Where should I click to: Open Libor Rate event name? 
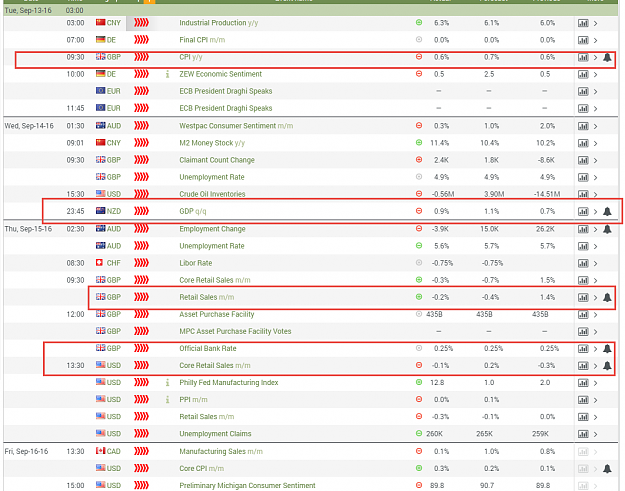[x=196, y=263]
